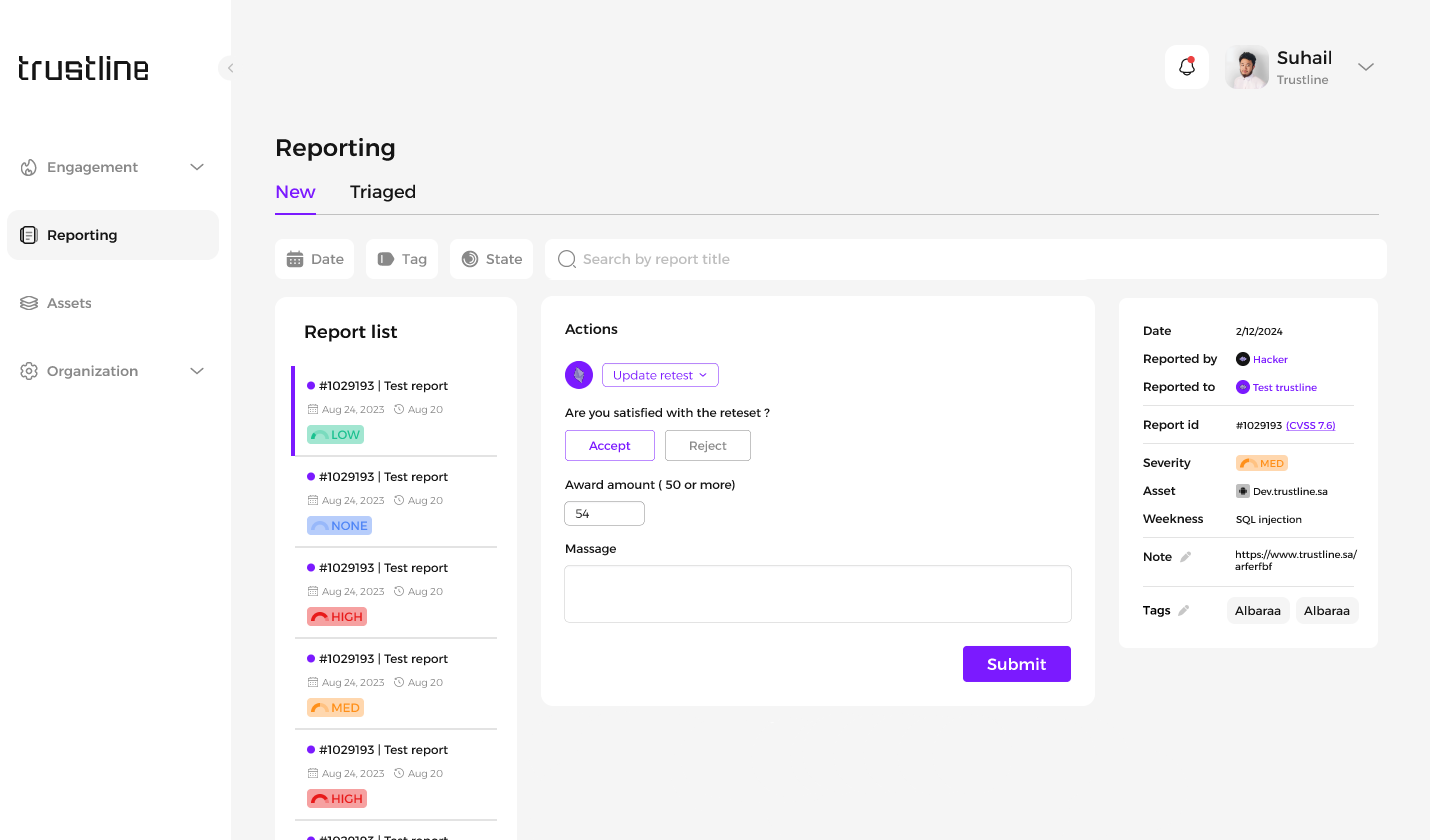Click the search magnifier icon

click(x=567, y=259)
